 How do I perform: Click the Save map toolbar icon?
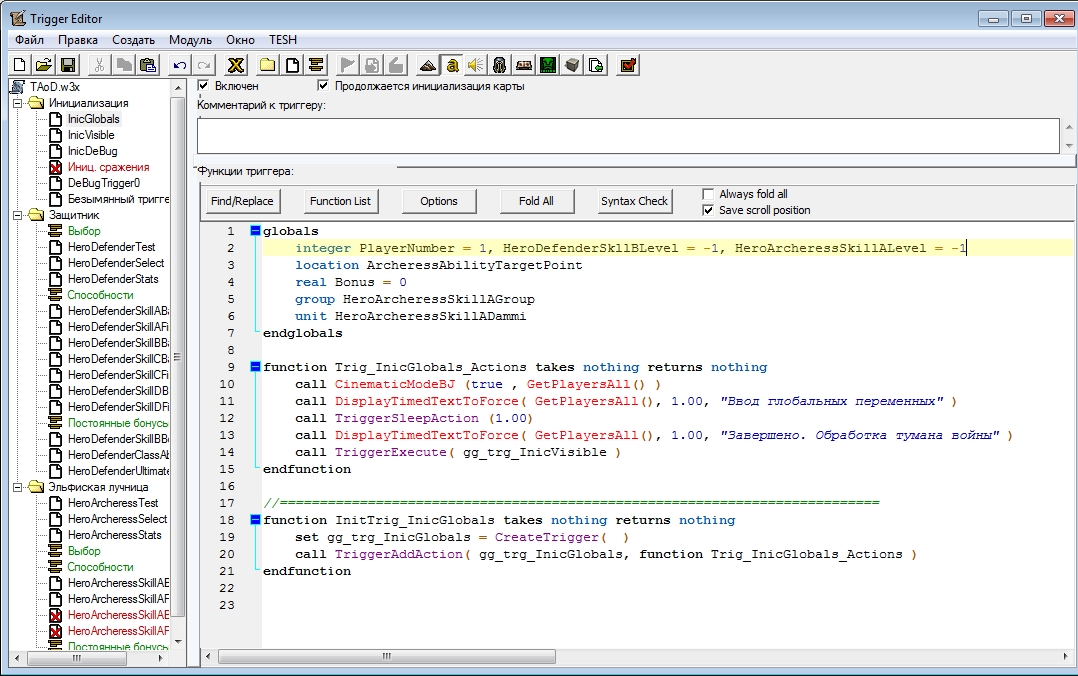[x=68, y=65]
